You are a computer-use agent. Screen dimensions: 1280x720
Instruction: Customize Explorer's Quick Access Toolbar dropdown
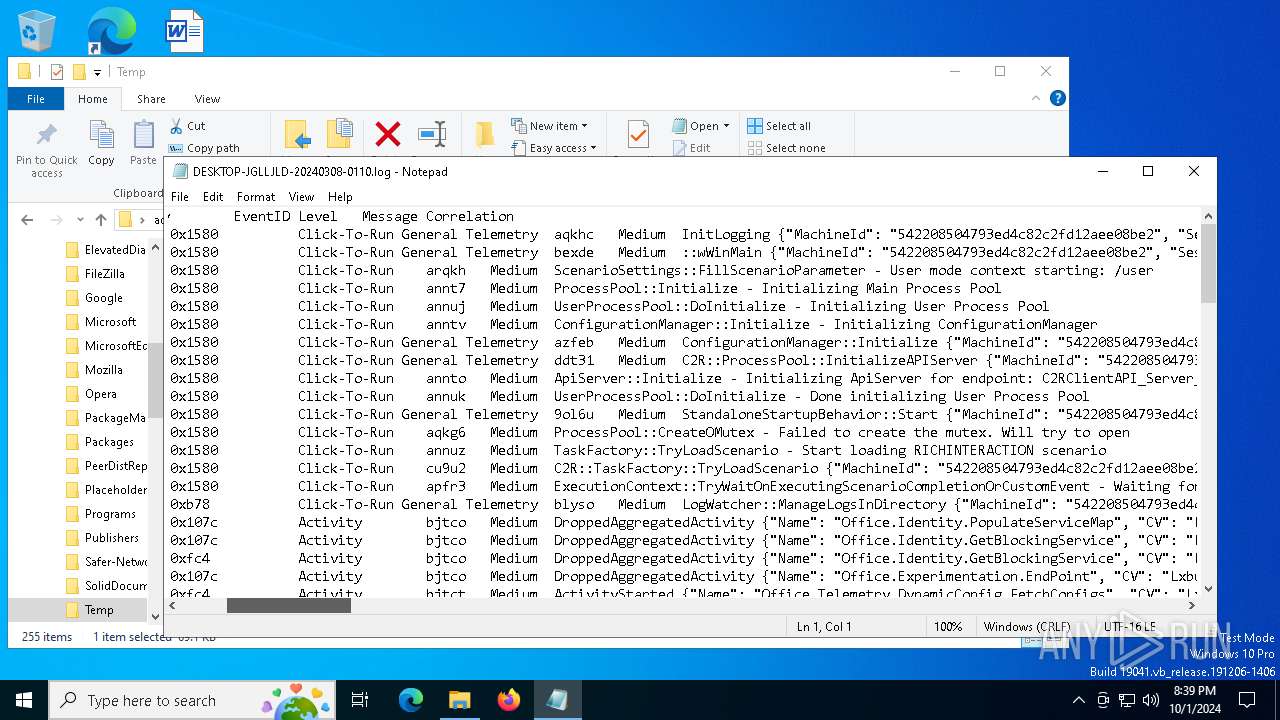coord(97,72)
